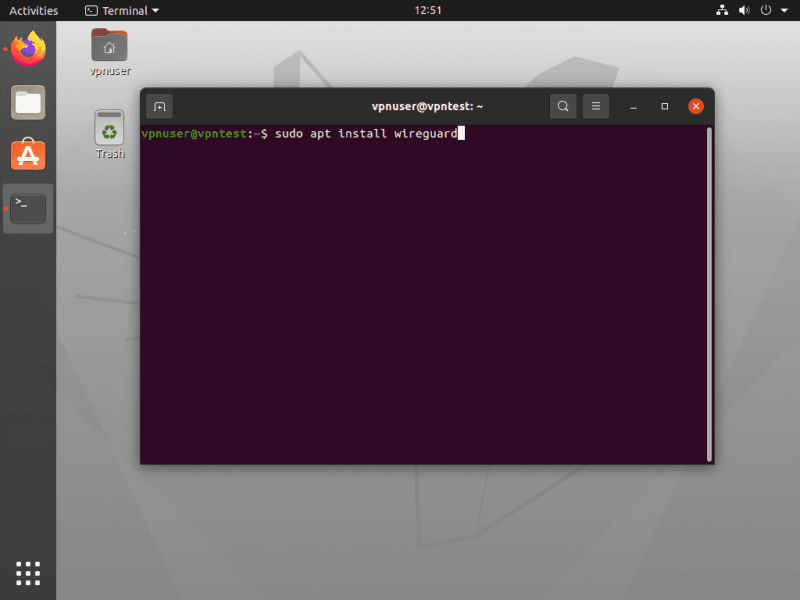Open a new terminal tab
The image size is (800, 600).
160,106
